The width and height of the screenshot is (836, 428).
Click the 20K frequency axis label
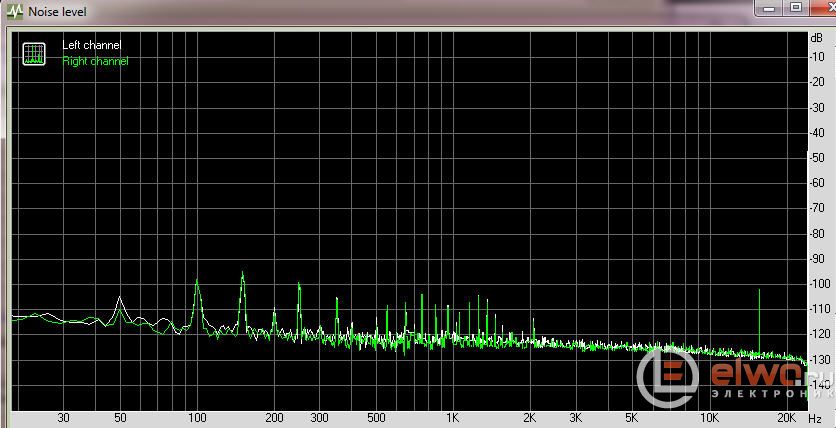[787, 417]
